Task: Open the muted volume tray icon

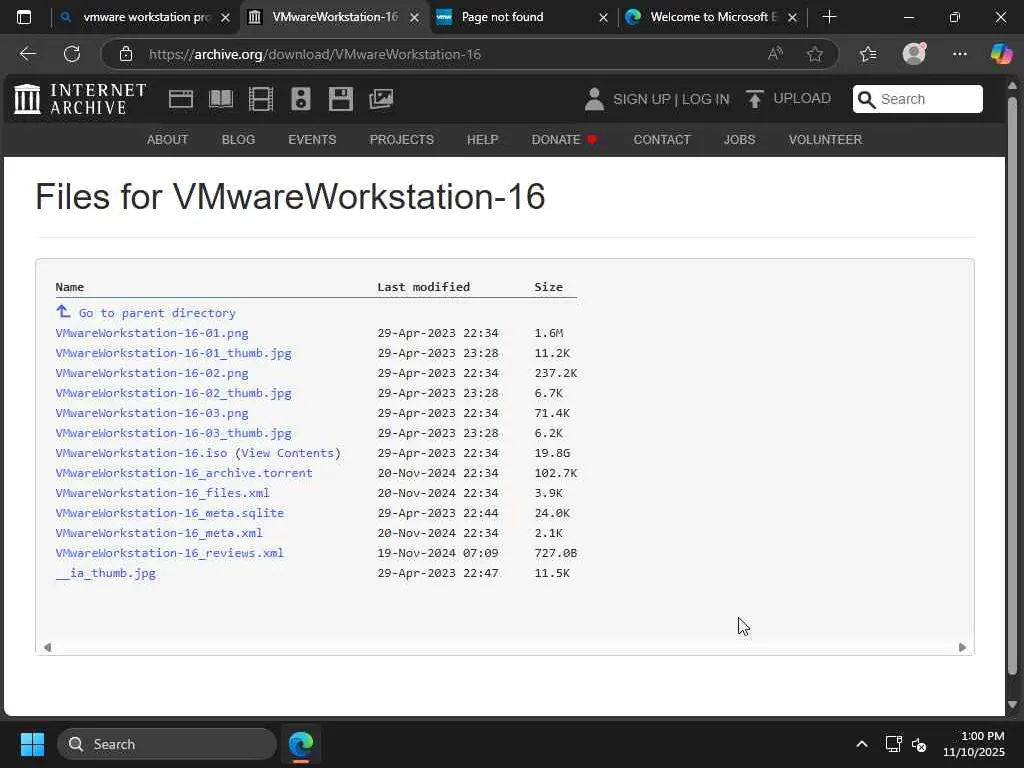Action: tap(919, 744)
